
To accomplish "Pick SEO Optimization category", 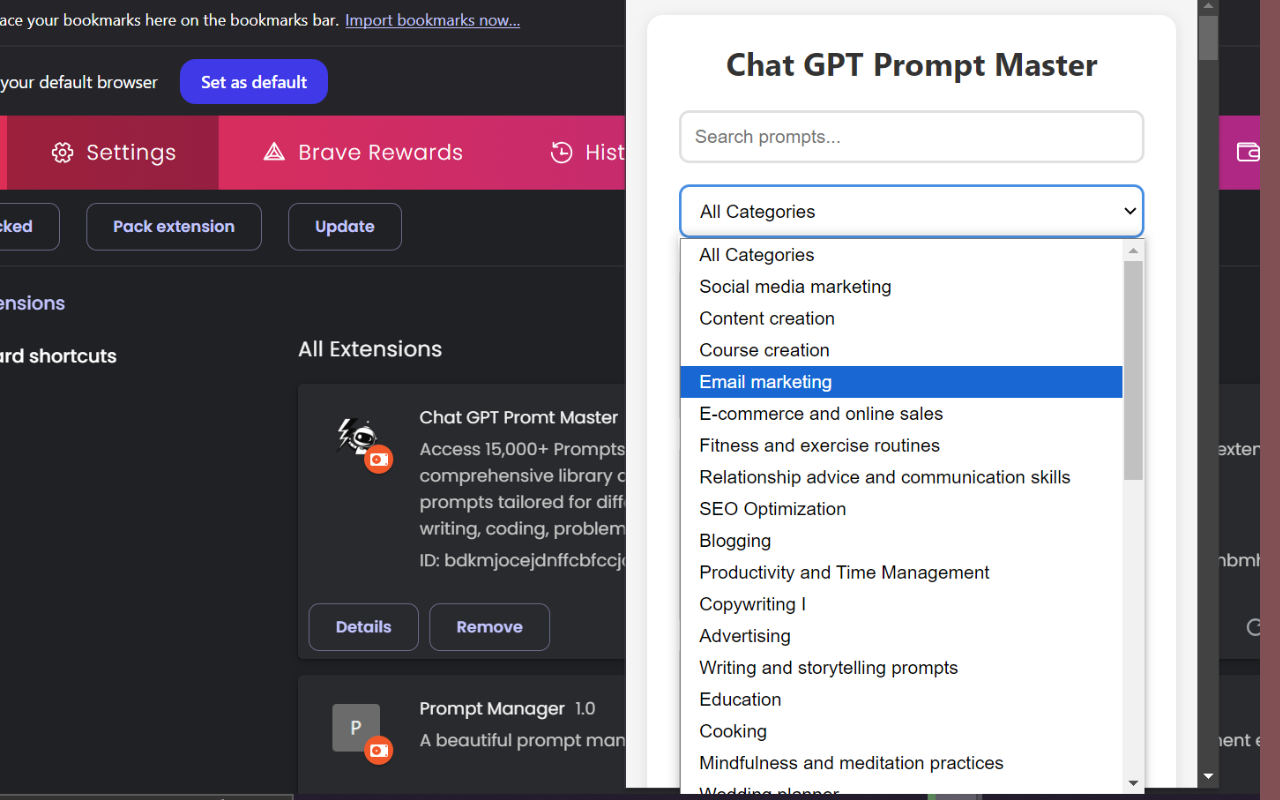I will (901, 509).
